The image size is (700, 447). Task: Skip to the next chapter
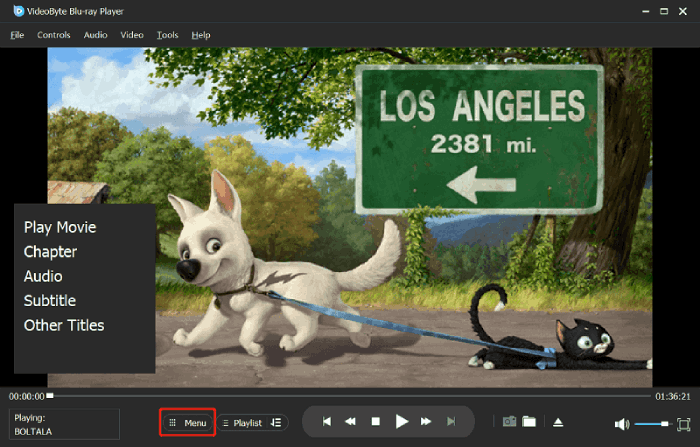pyautogui.click(x=451, y=422)
